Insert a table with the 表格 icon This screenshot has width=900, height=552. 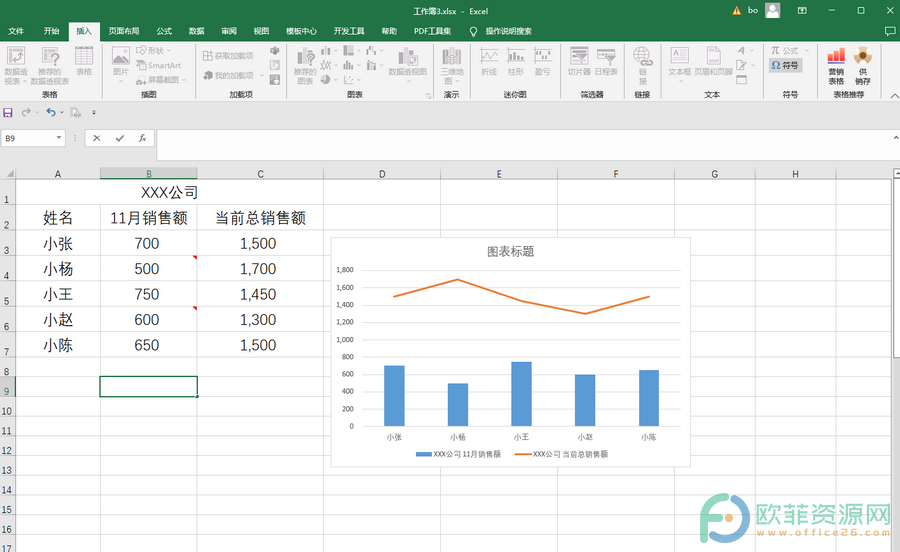pyautogui.click(x=84, y=61)
